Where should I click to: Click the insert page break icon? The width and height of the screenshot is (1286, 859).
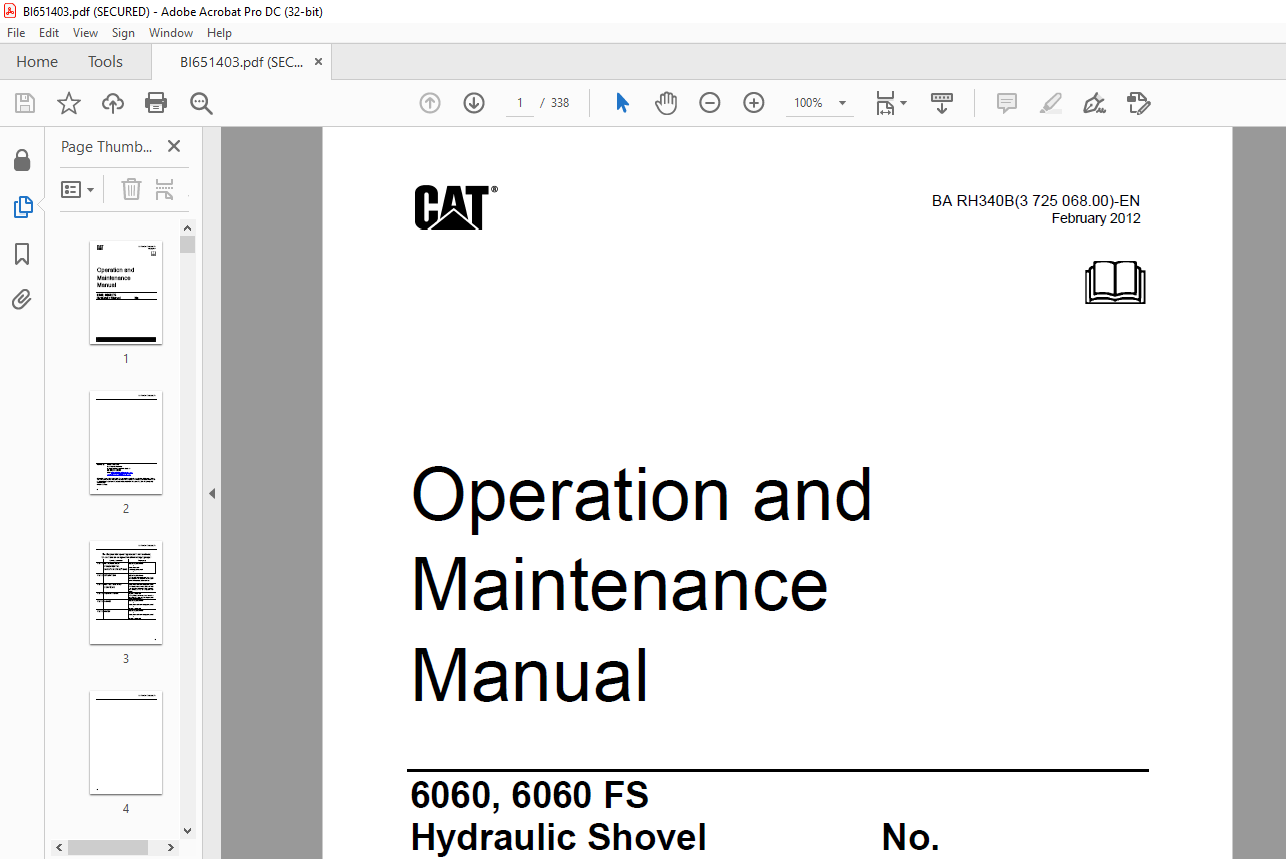(165, 189)
